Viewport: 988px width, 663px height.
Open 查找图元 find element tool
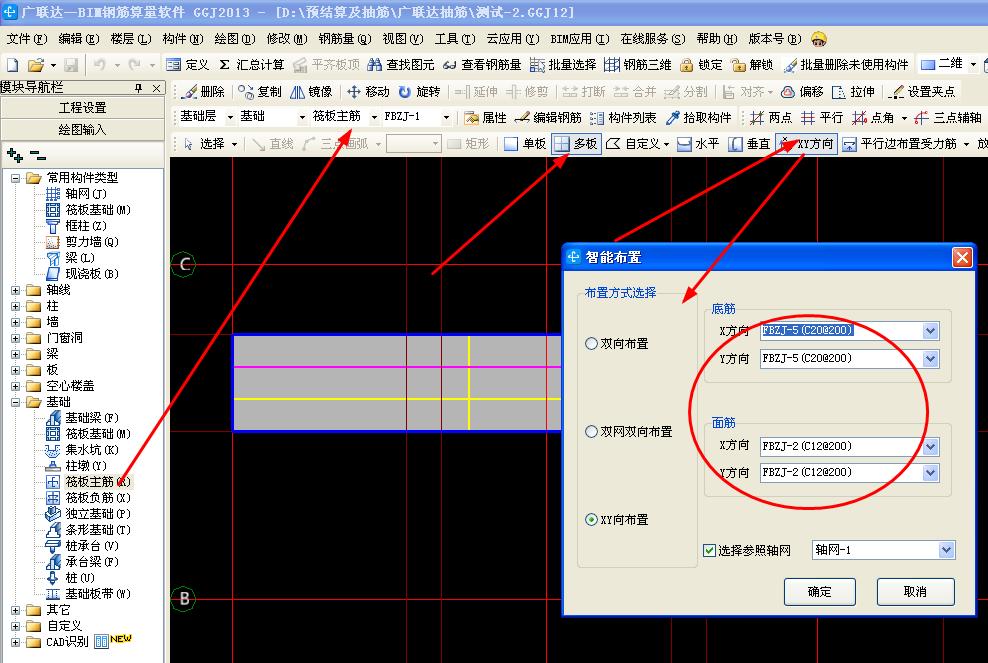(x=401, y=65)
